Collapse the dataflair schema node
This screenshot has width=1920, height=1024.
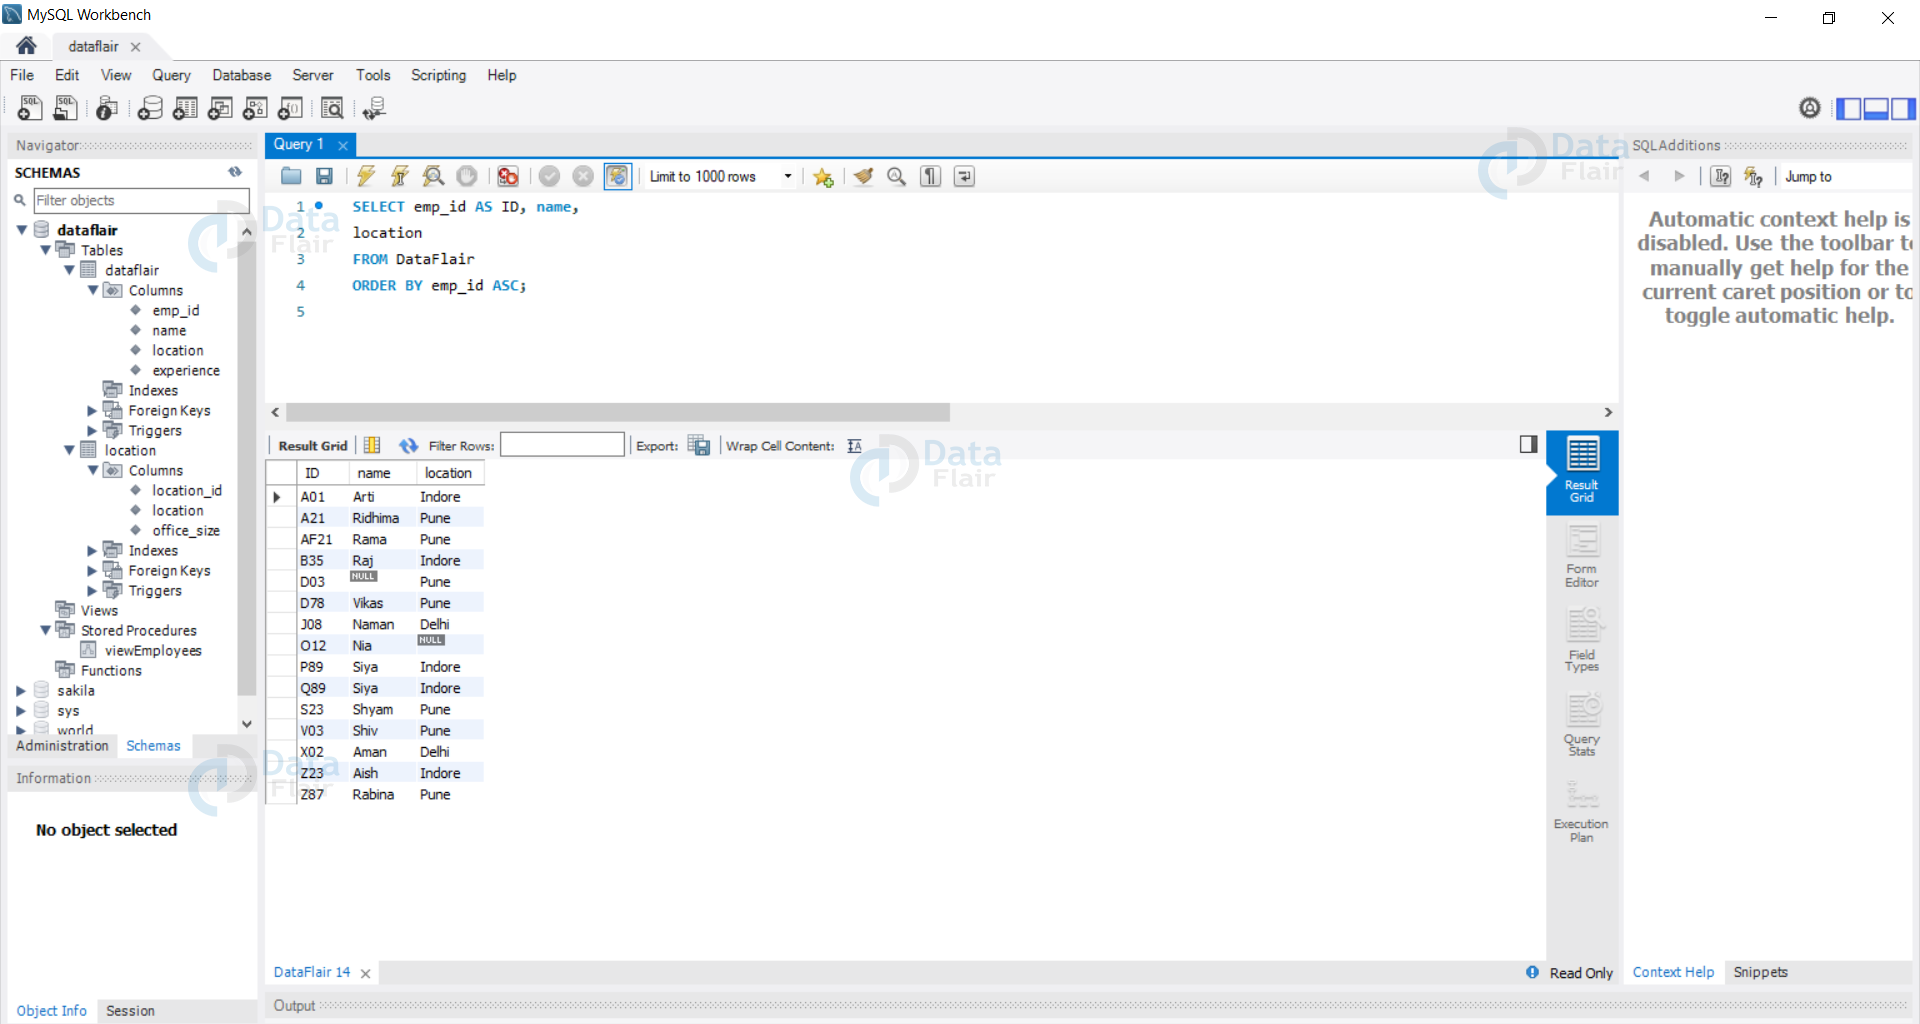coord(22,230)
